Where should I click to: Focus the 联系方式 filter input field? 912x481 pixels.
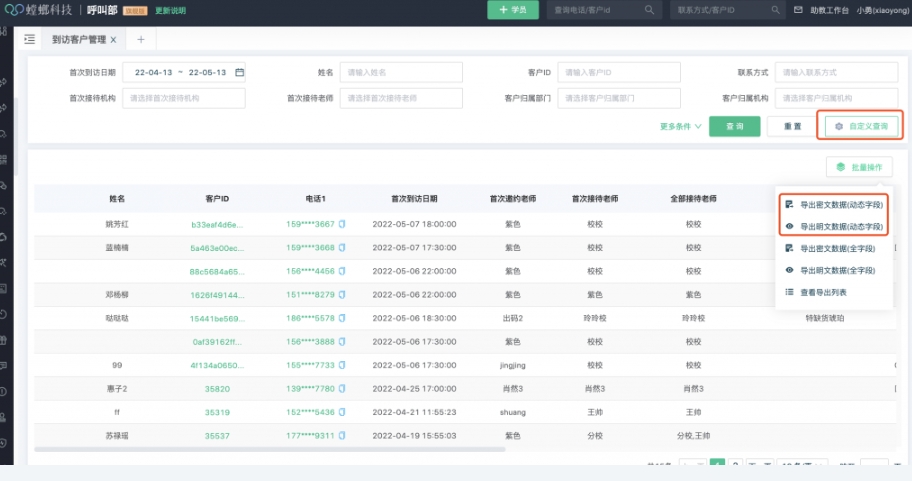click(836, 72)
